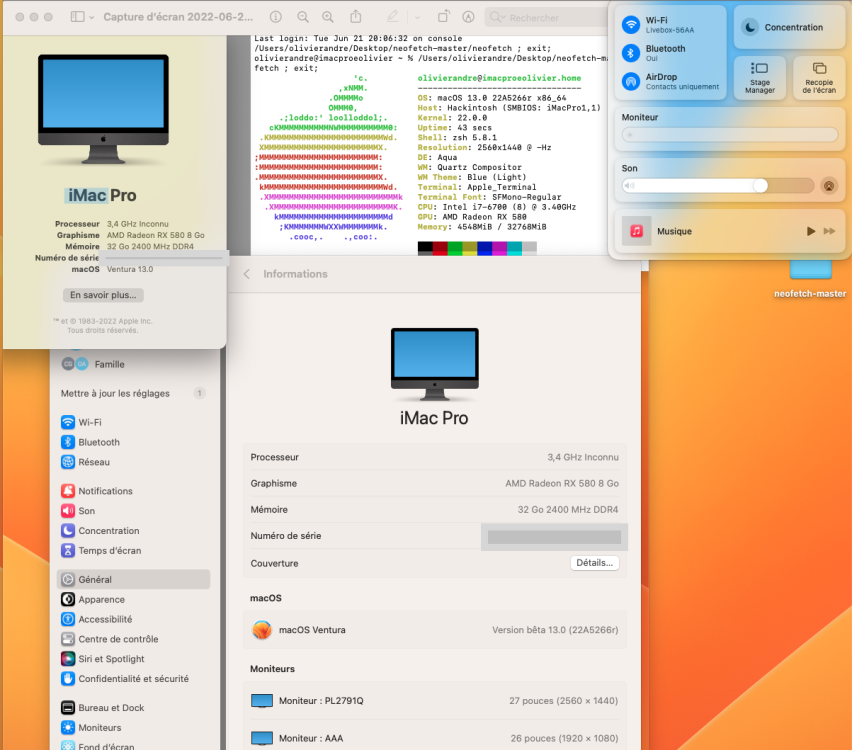Click the AMD Radeon RX 580 8 Go value

tap(562, 483)
